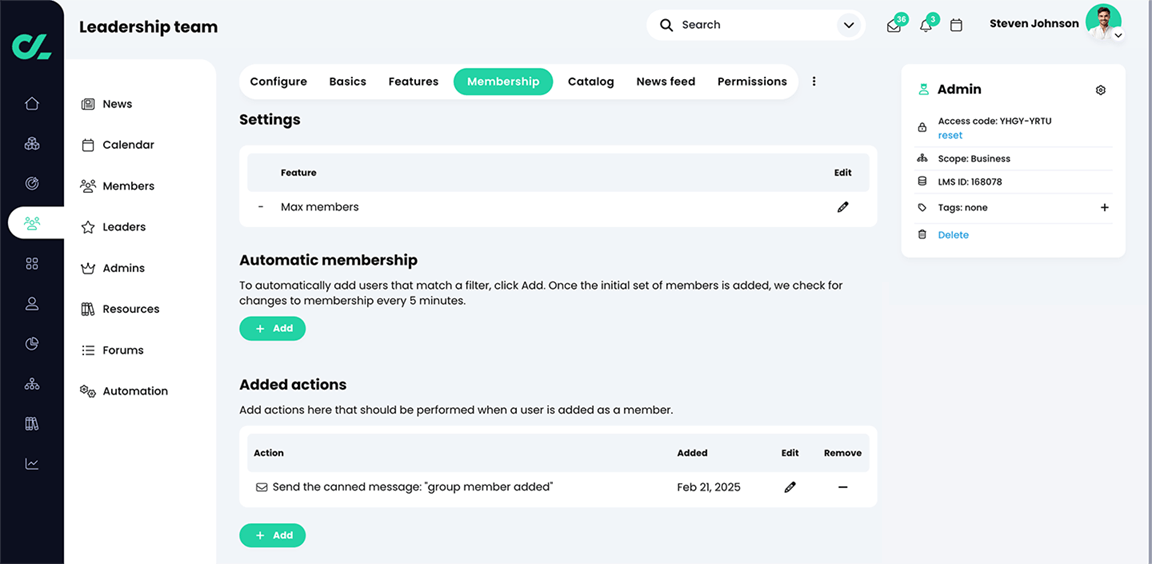Switch to the Permissions tab
Viewport: 1152px width, 564px height.
(x=752, y=82)
